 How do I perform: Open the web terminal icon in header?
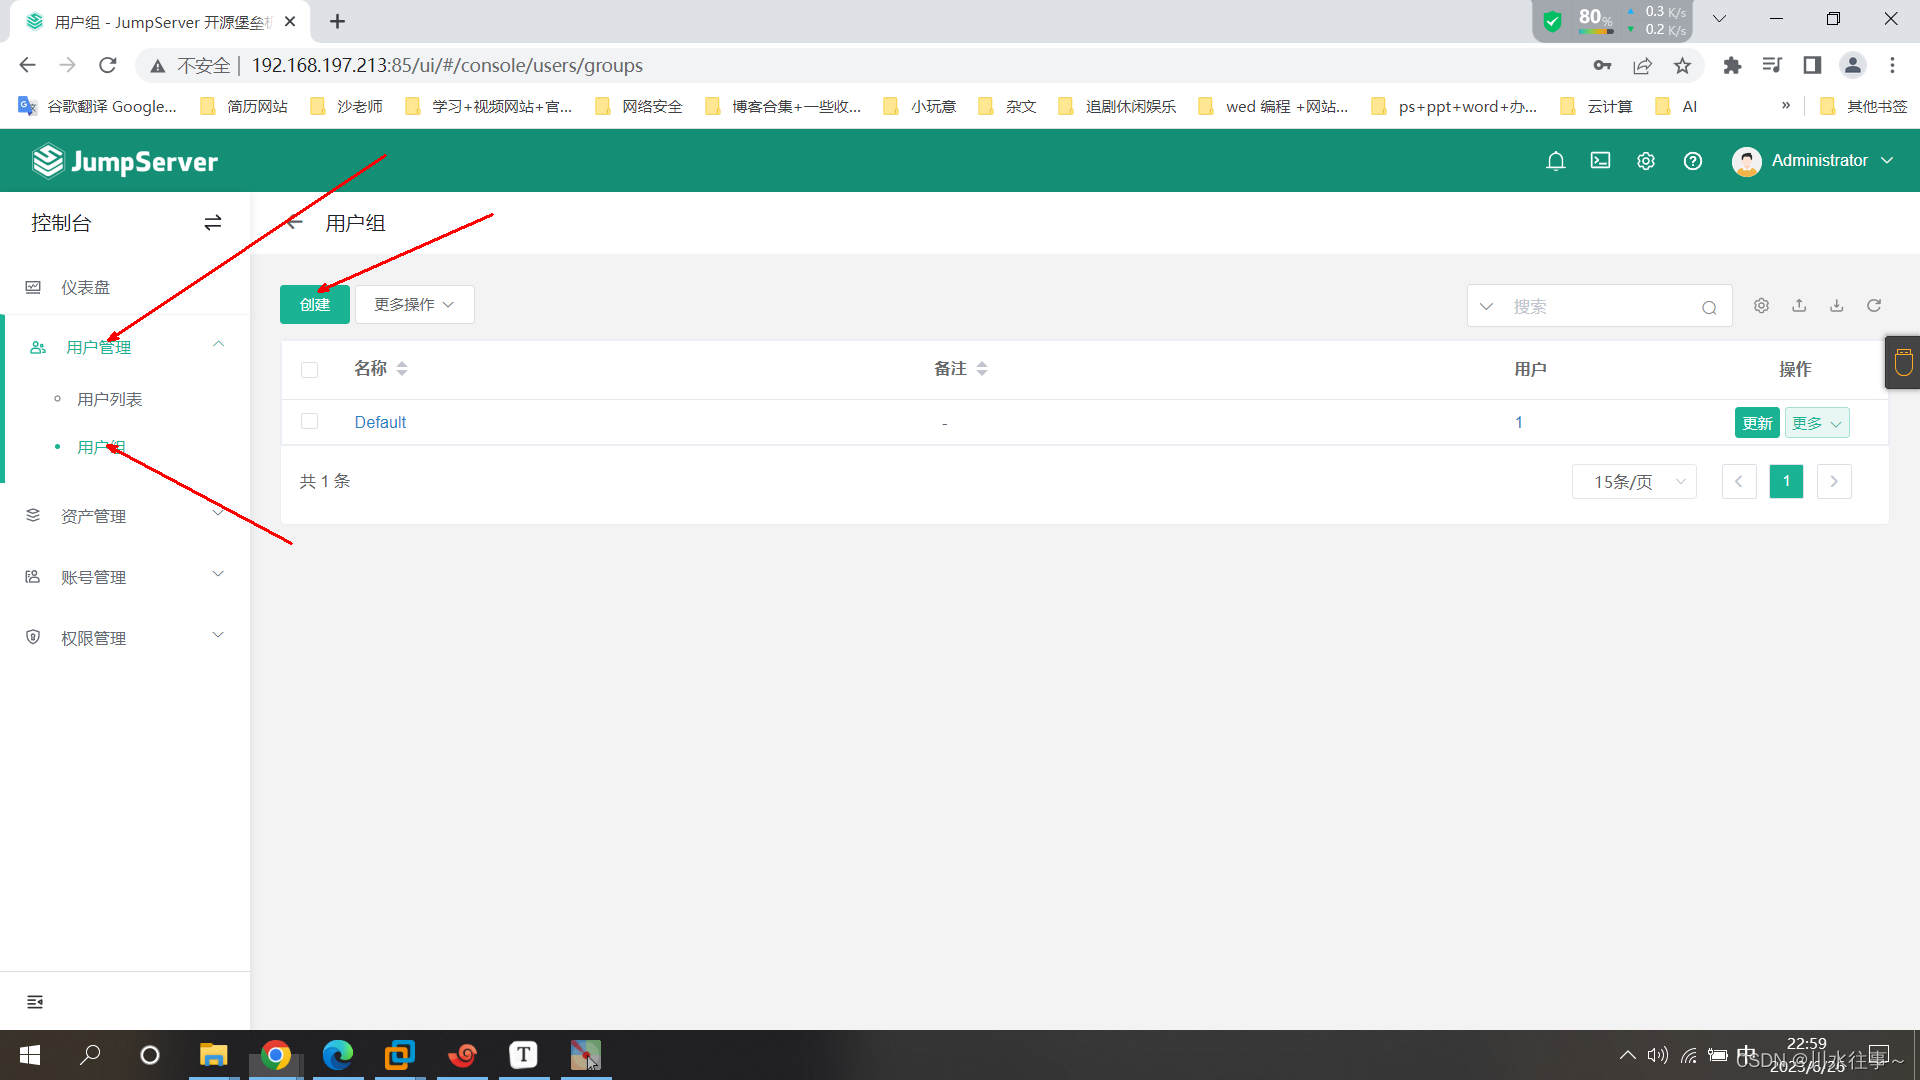point(1600,161)
